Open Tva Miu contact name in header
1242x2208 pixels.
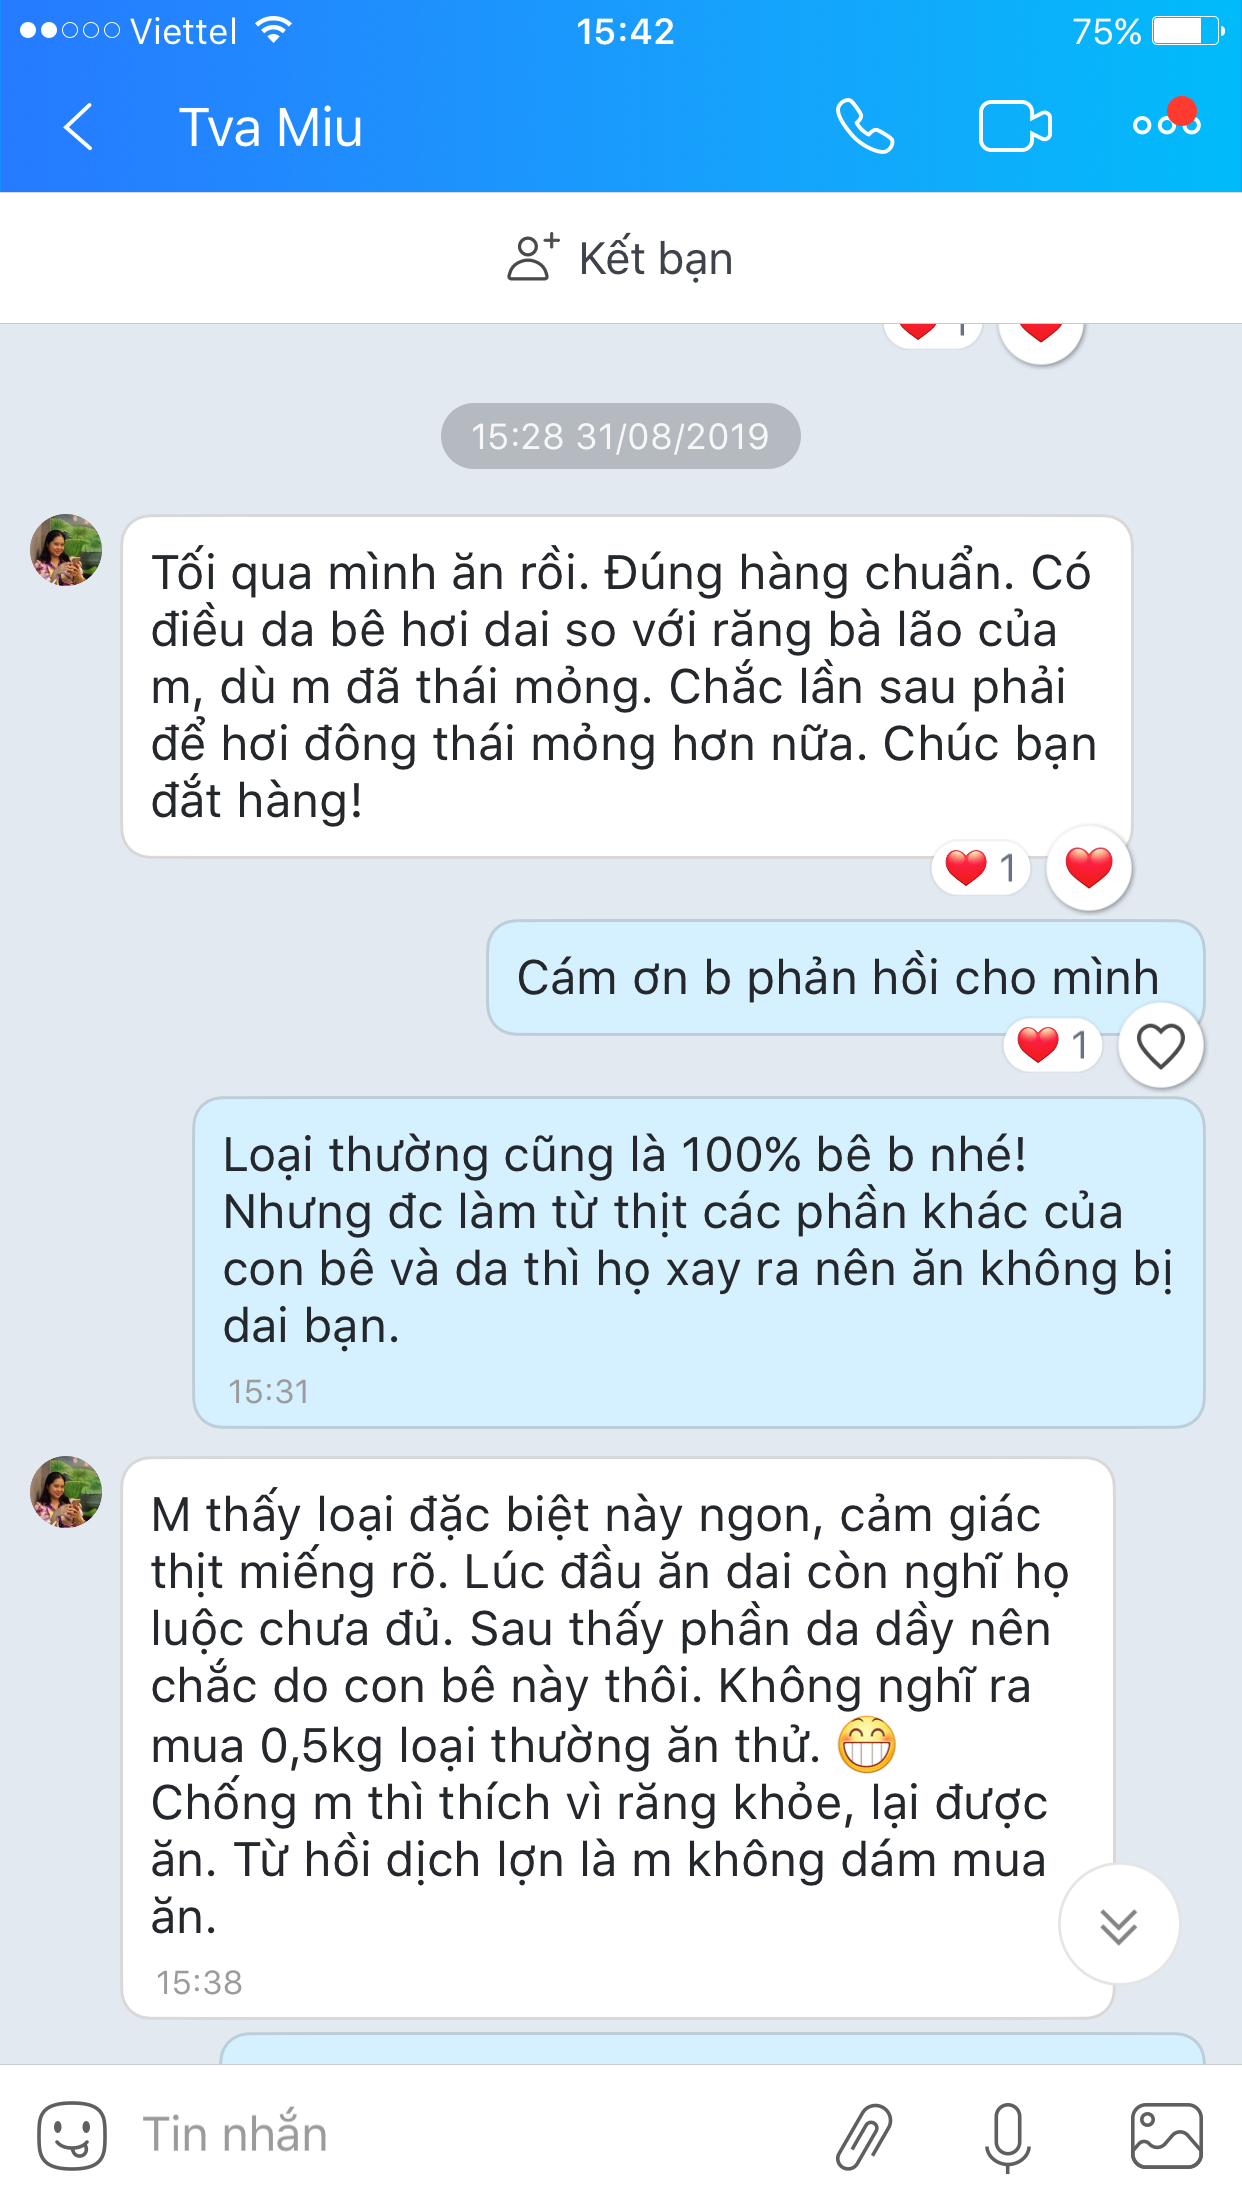pyautogui.click(x=270, y=128)
